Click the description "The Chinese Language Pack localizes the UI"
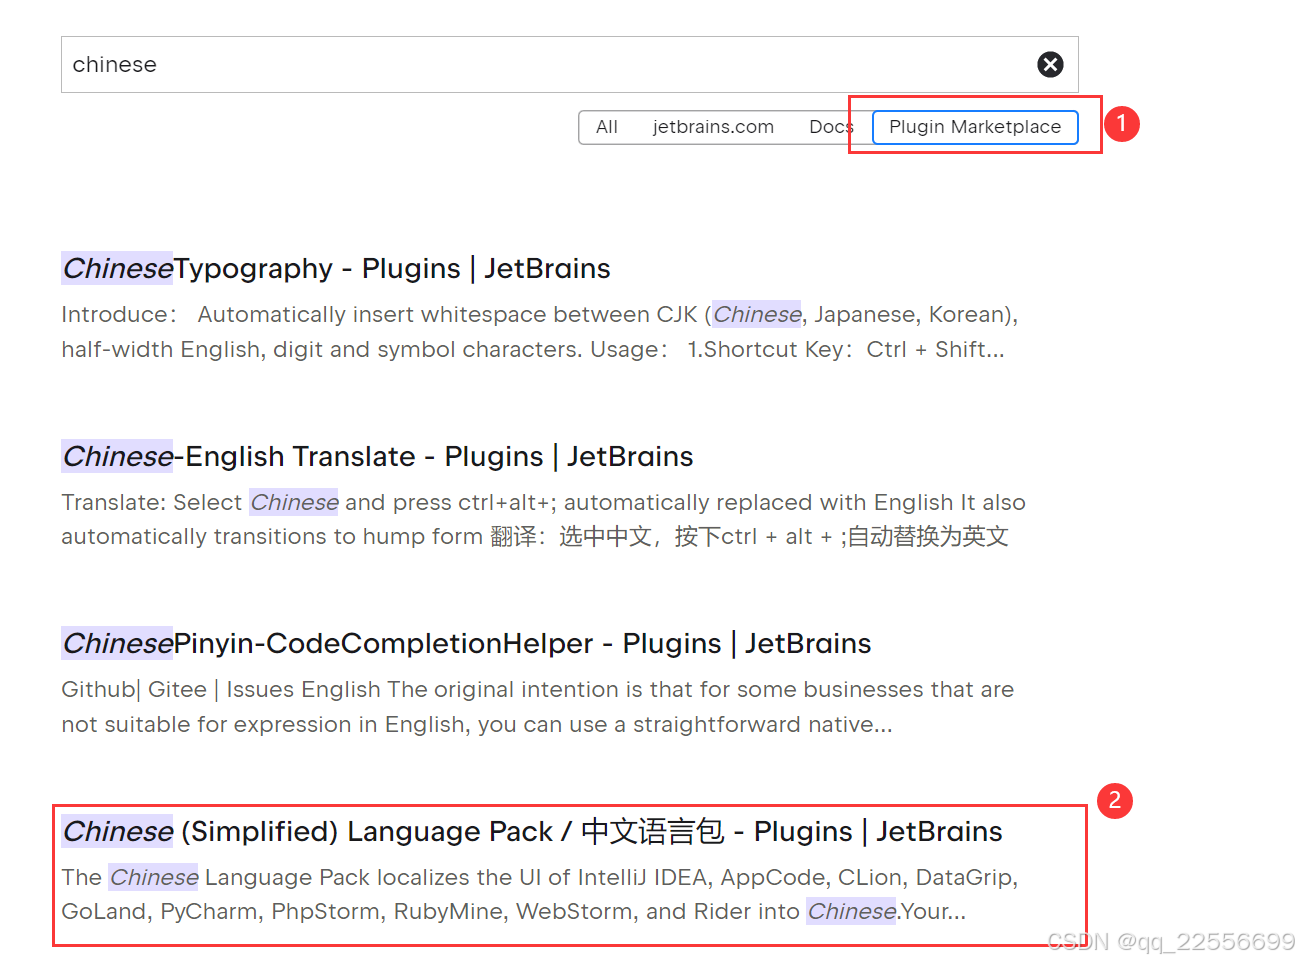 coord(540,894)
